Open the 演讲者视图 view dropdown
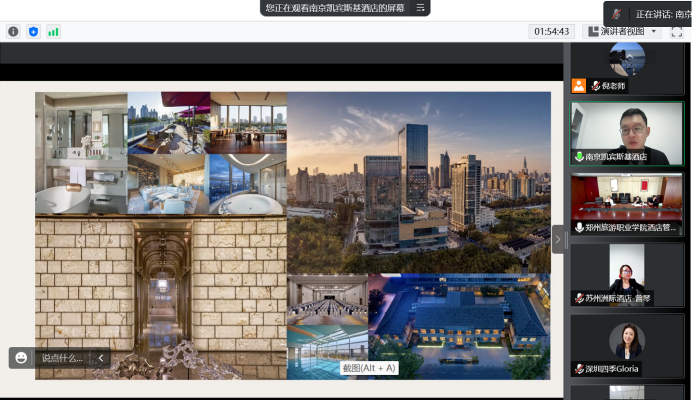Viewport: 692px width, 400px height. pos(622,31)
